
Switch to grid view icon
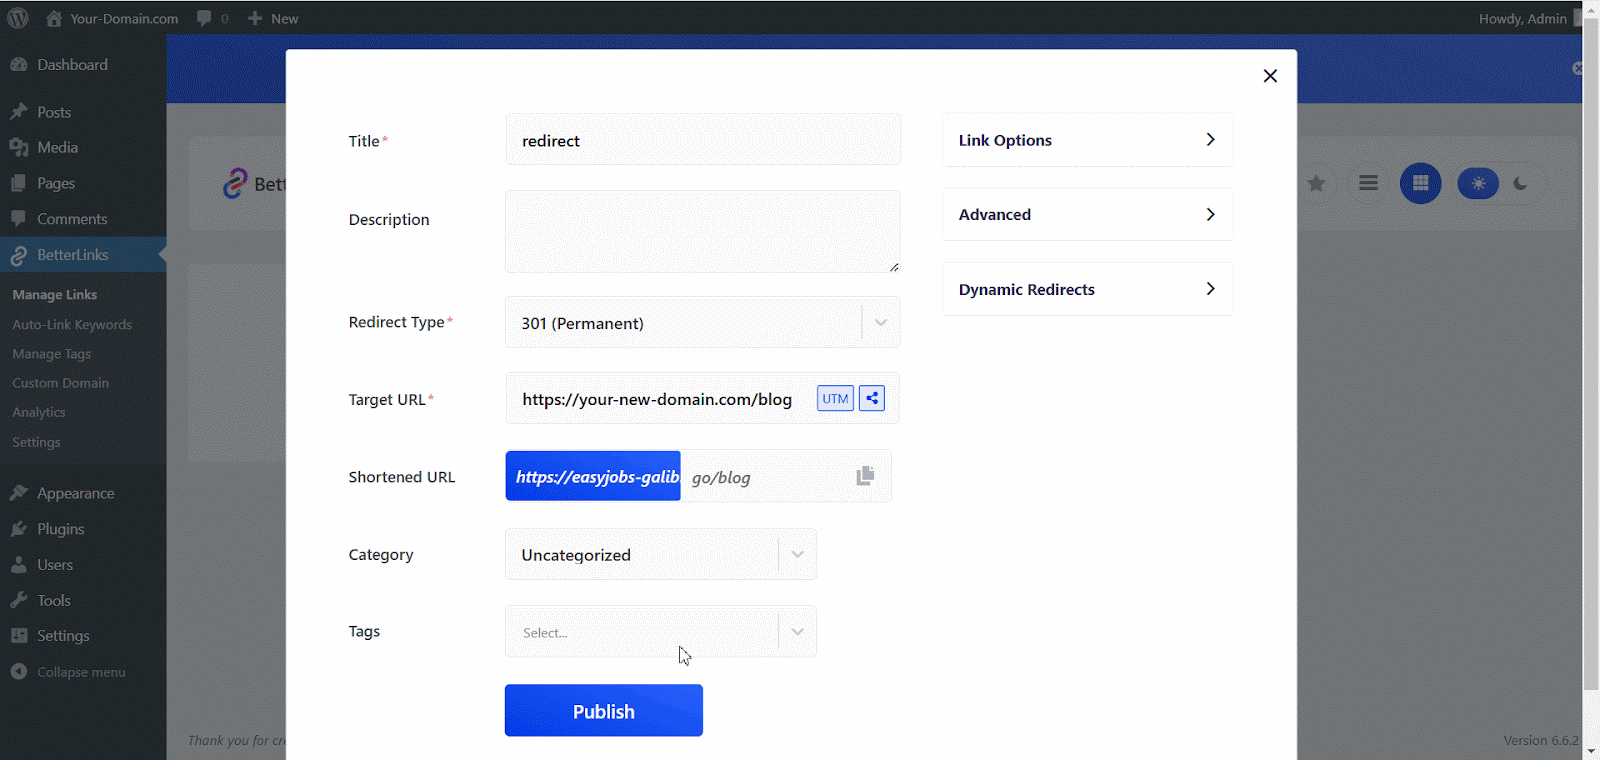(1420, 183)
